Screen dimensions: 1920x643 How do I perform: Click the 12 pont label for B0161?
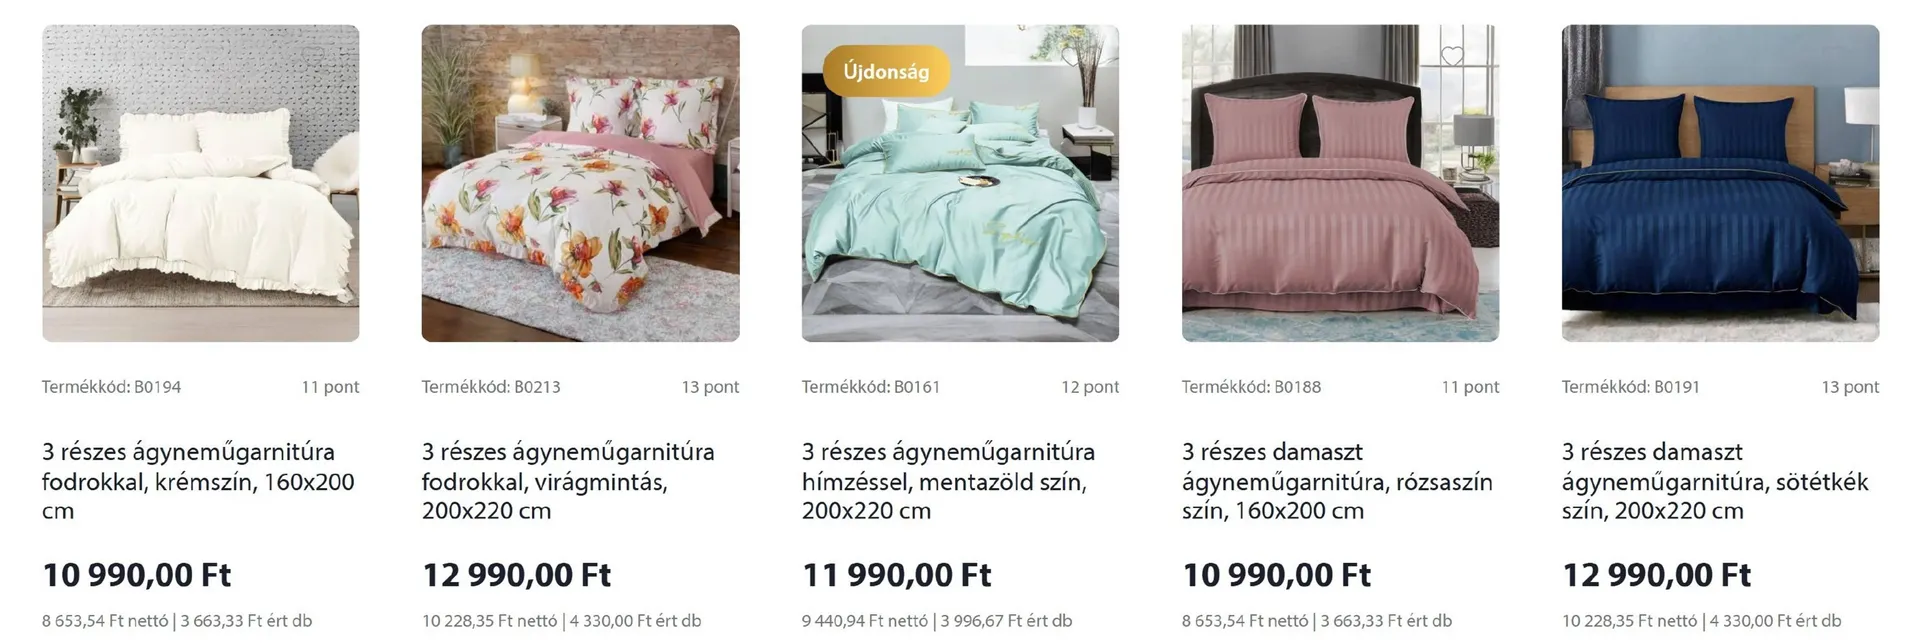1090,387
